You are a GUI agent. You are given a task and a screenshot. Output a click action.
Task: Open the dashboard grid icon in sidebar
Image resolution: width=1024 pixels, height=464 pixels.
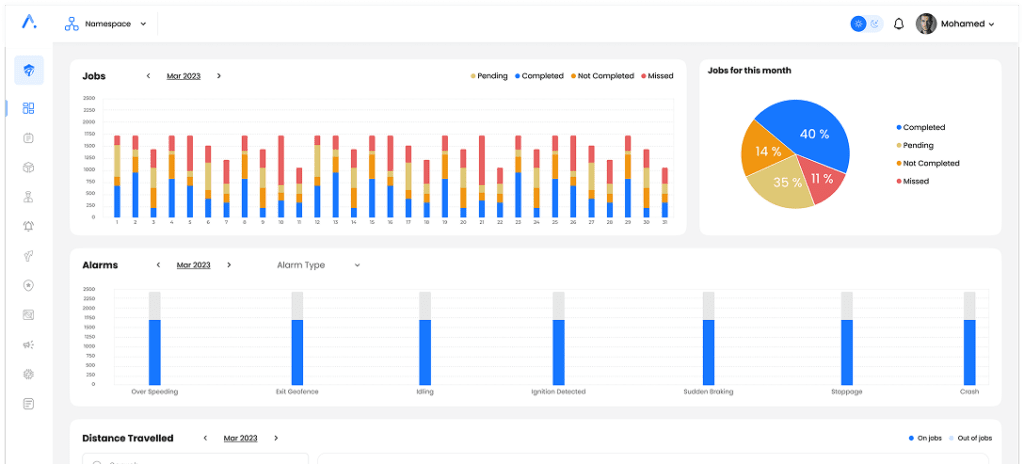[29, 108]
